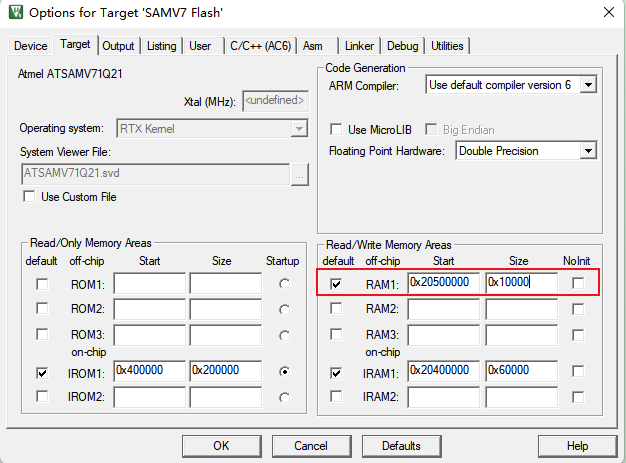Toggle the Use Custom File checkbox
626x463 pixels.
click(x=29, y=197)
